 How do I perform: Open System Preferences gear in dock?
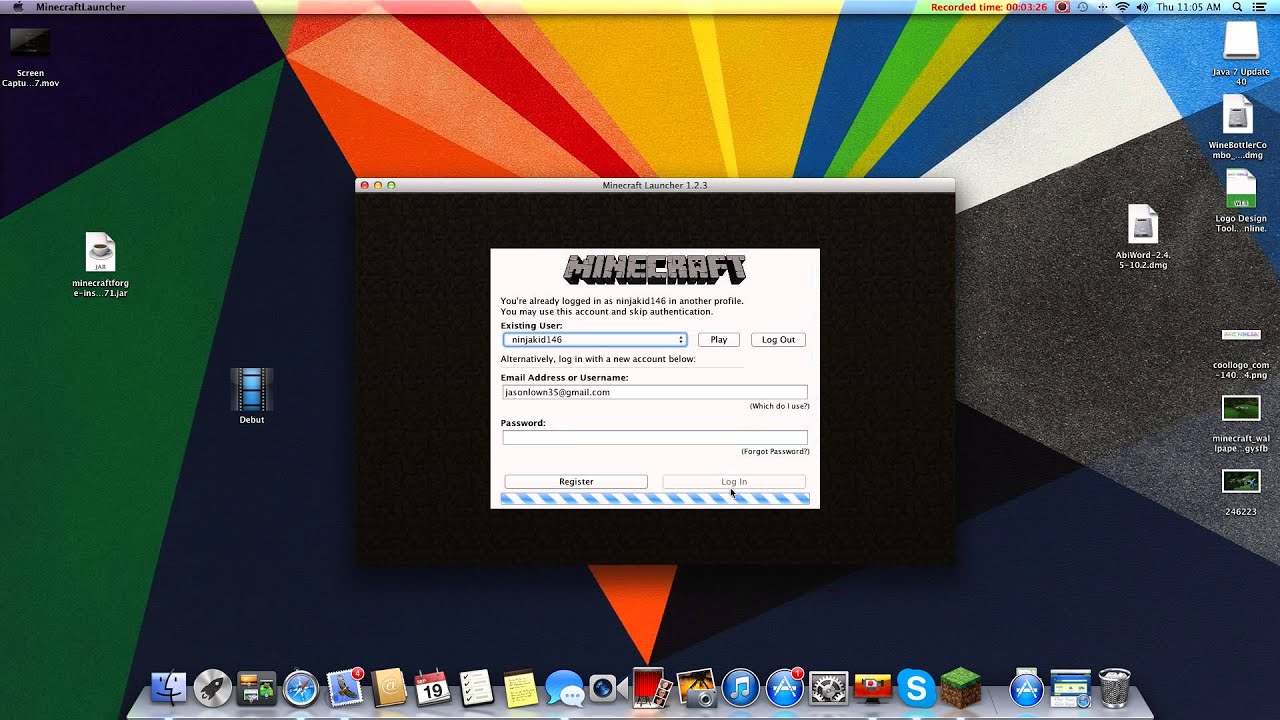[x=829, y=689]
